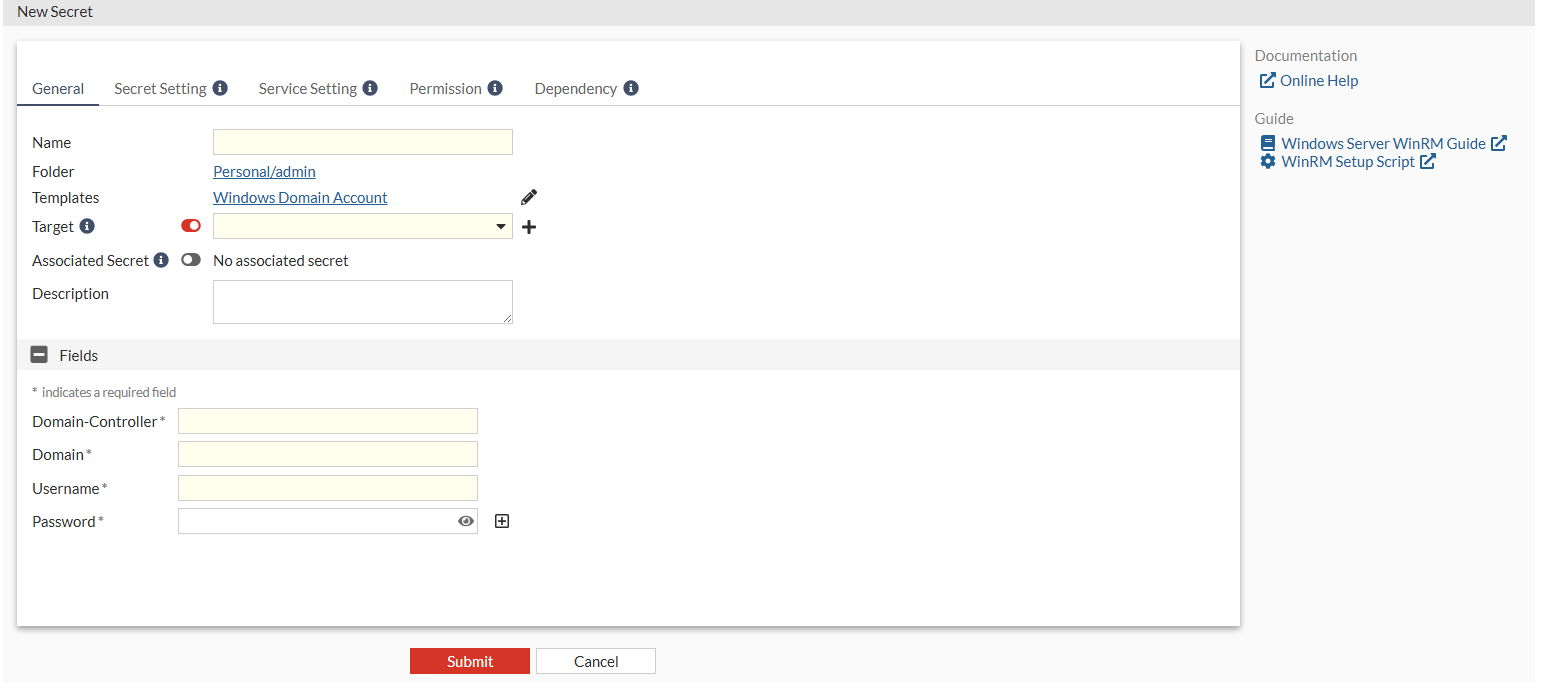The image size is (1542, 689).
Task: Open the Personal/admin folder link
Action: point(264,172)
